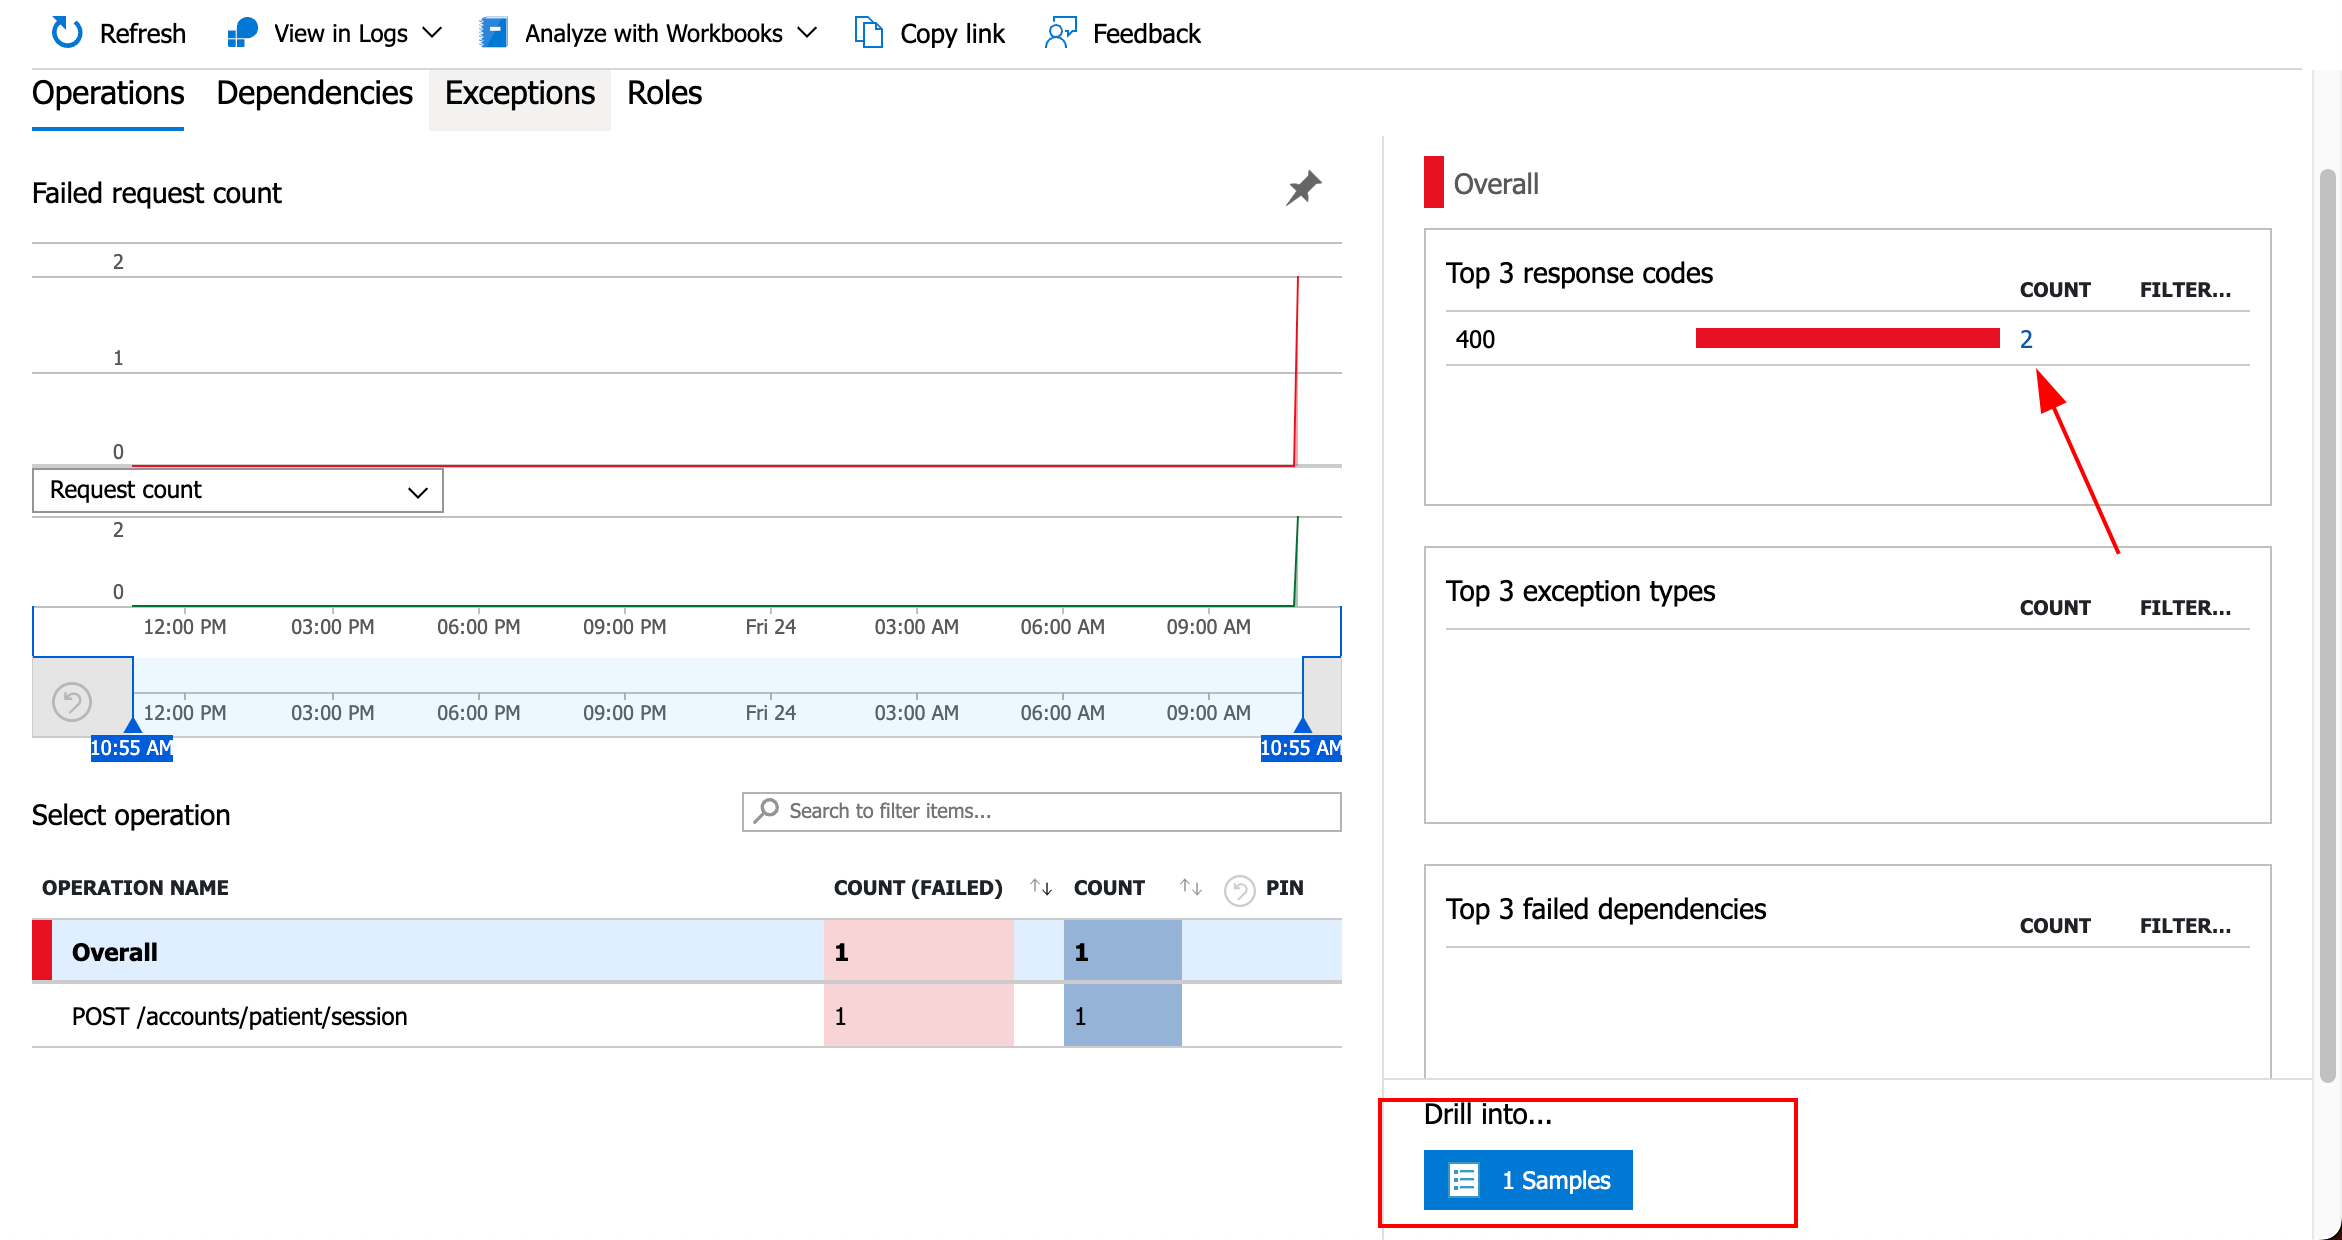This screenshot has width=2342, height=1240.
Task: Click the Feedback icon
Action: click(x=1060, y=33)
